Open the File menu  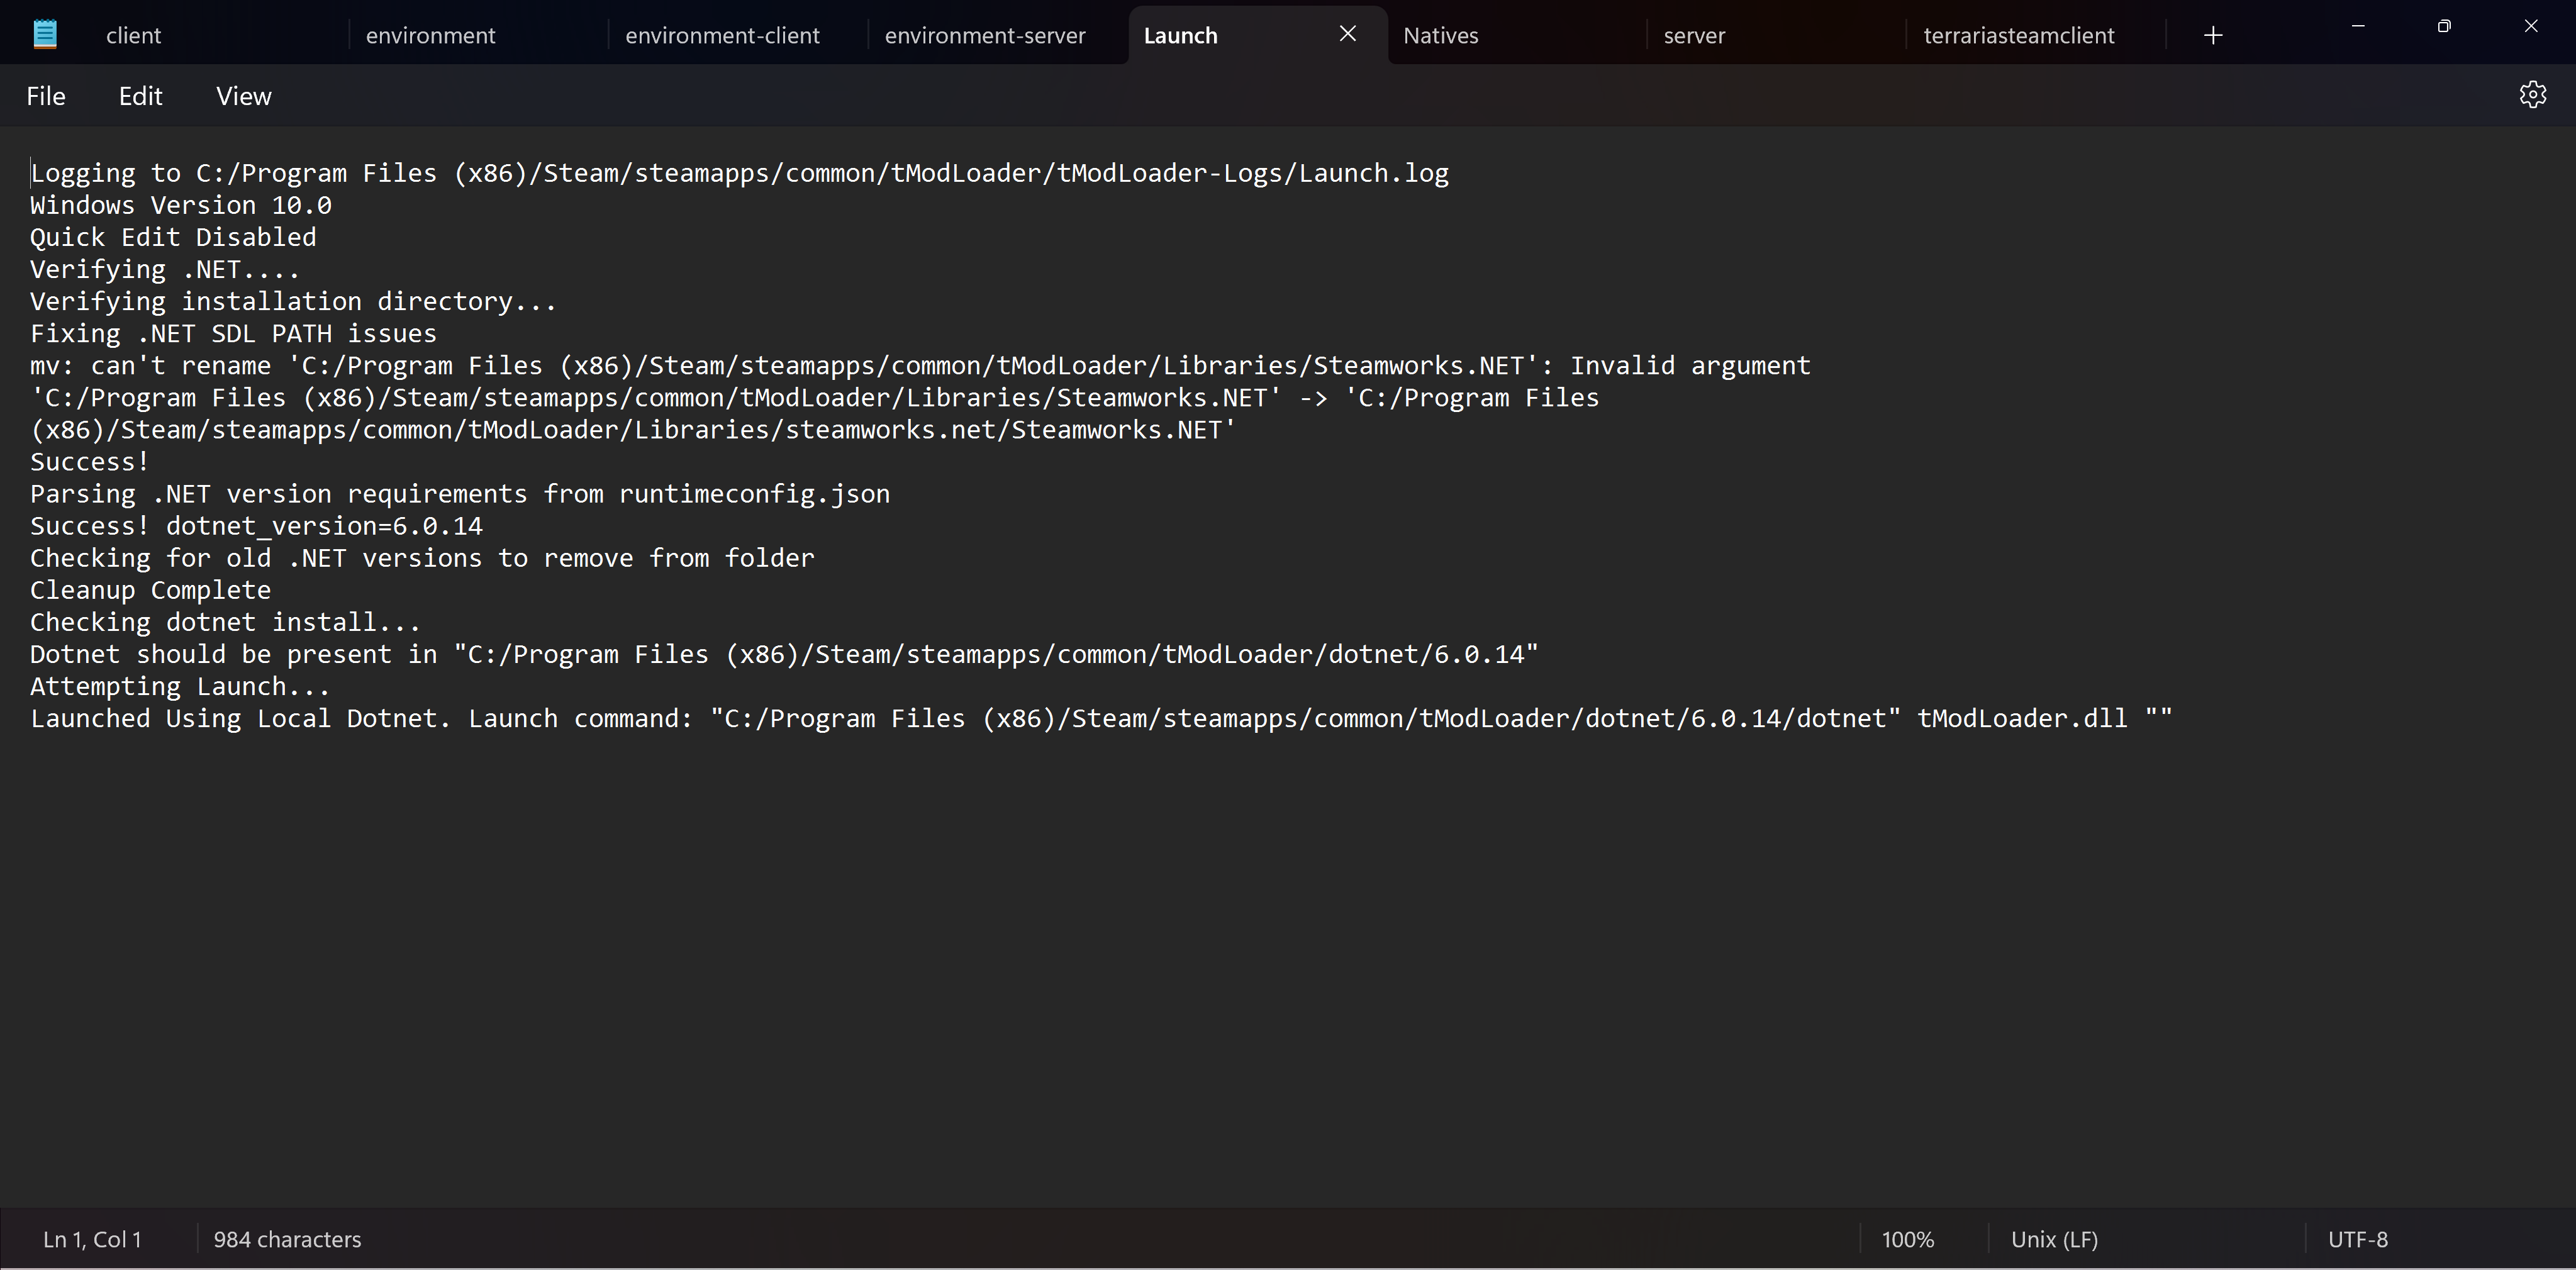tap(46, 96)
